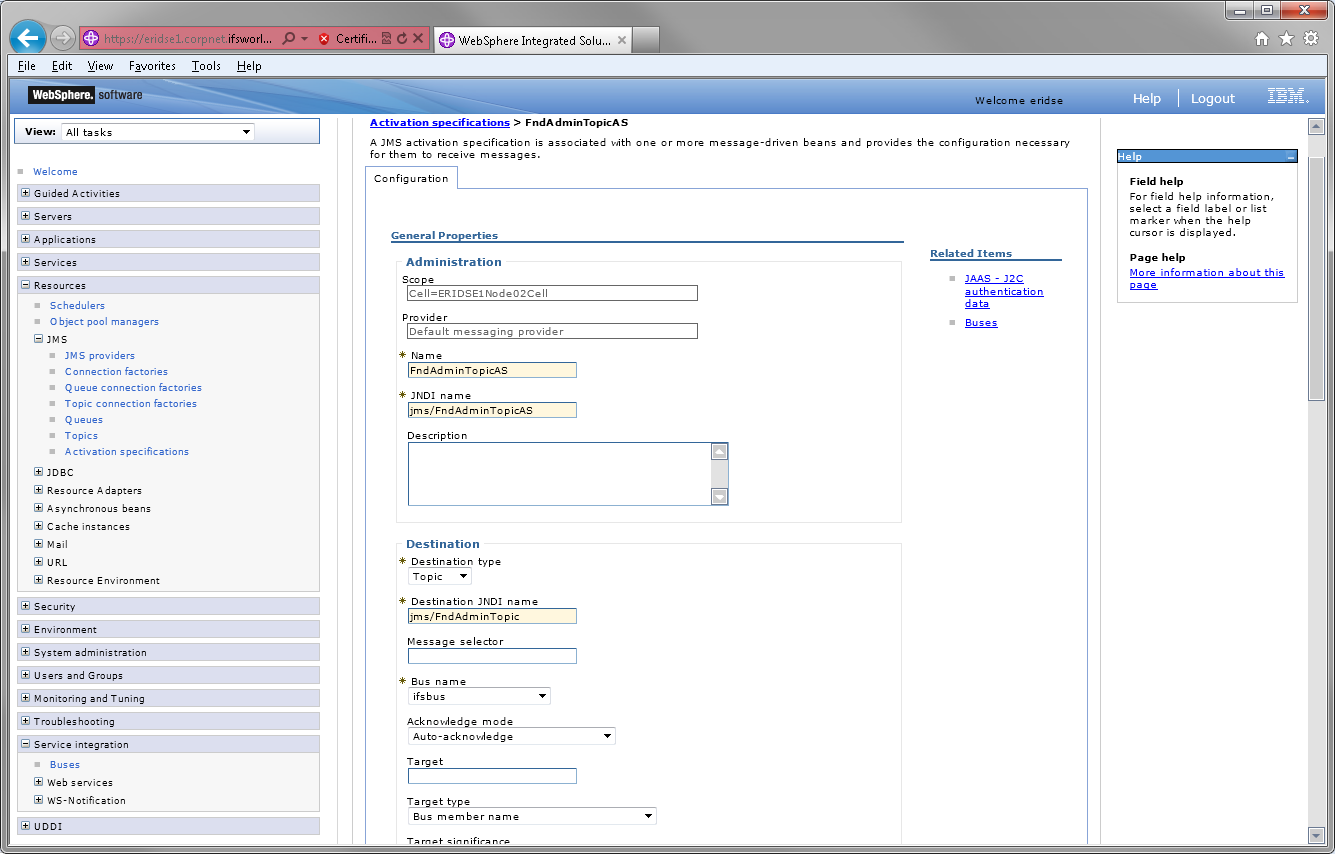Open the View menu
The height and width of the screenshot is (854, 1335).
click(100, 66)
